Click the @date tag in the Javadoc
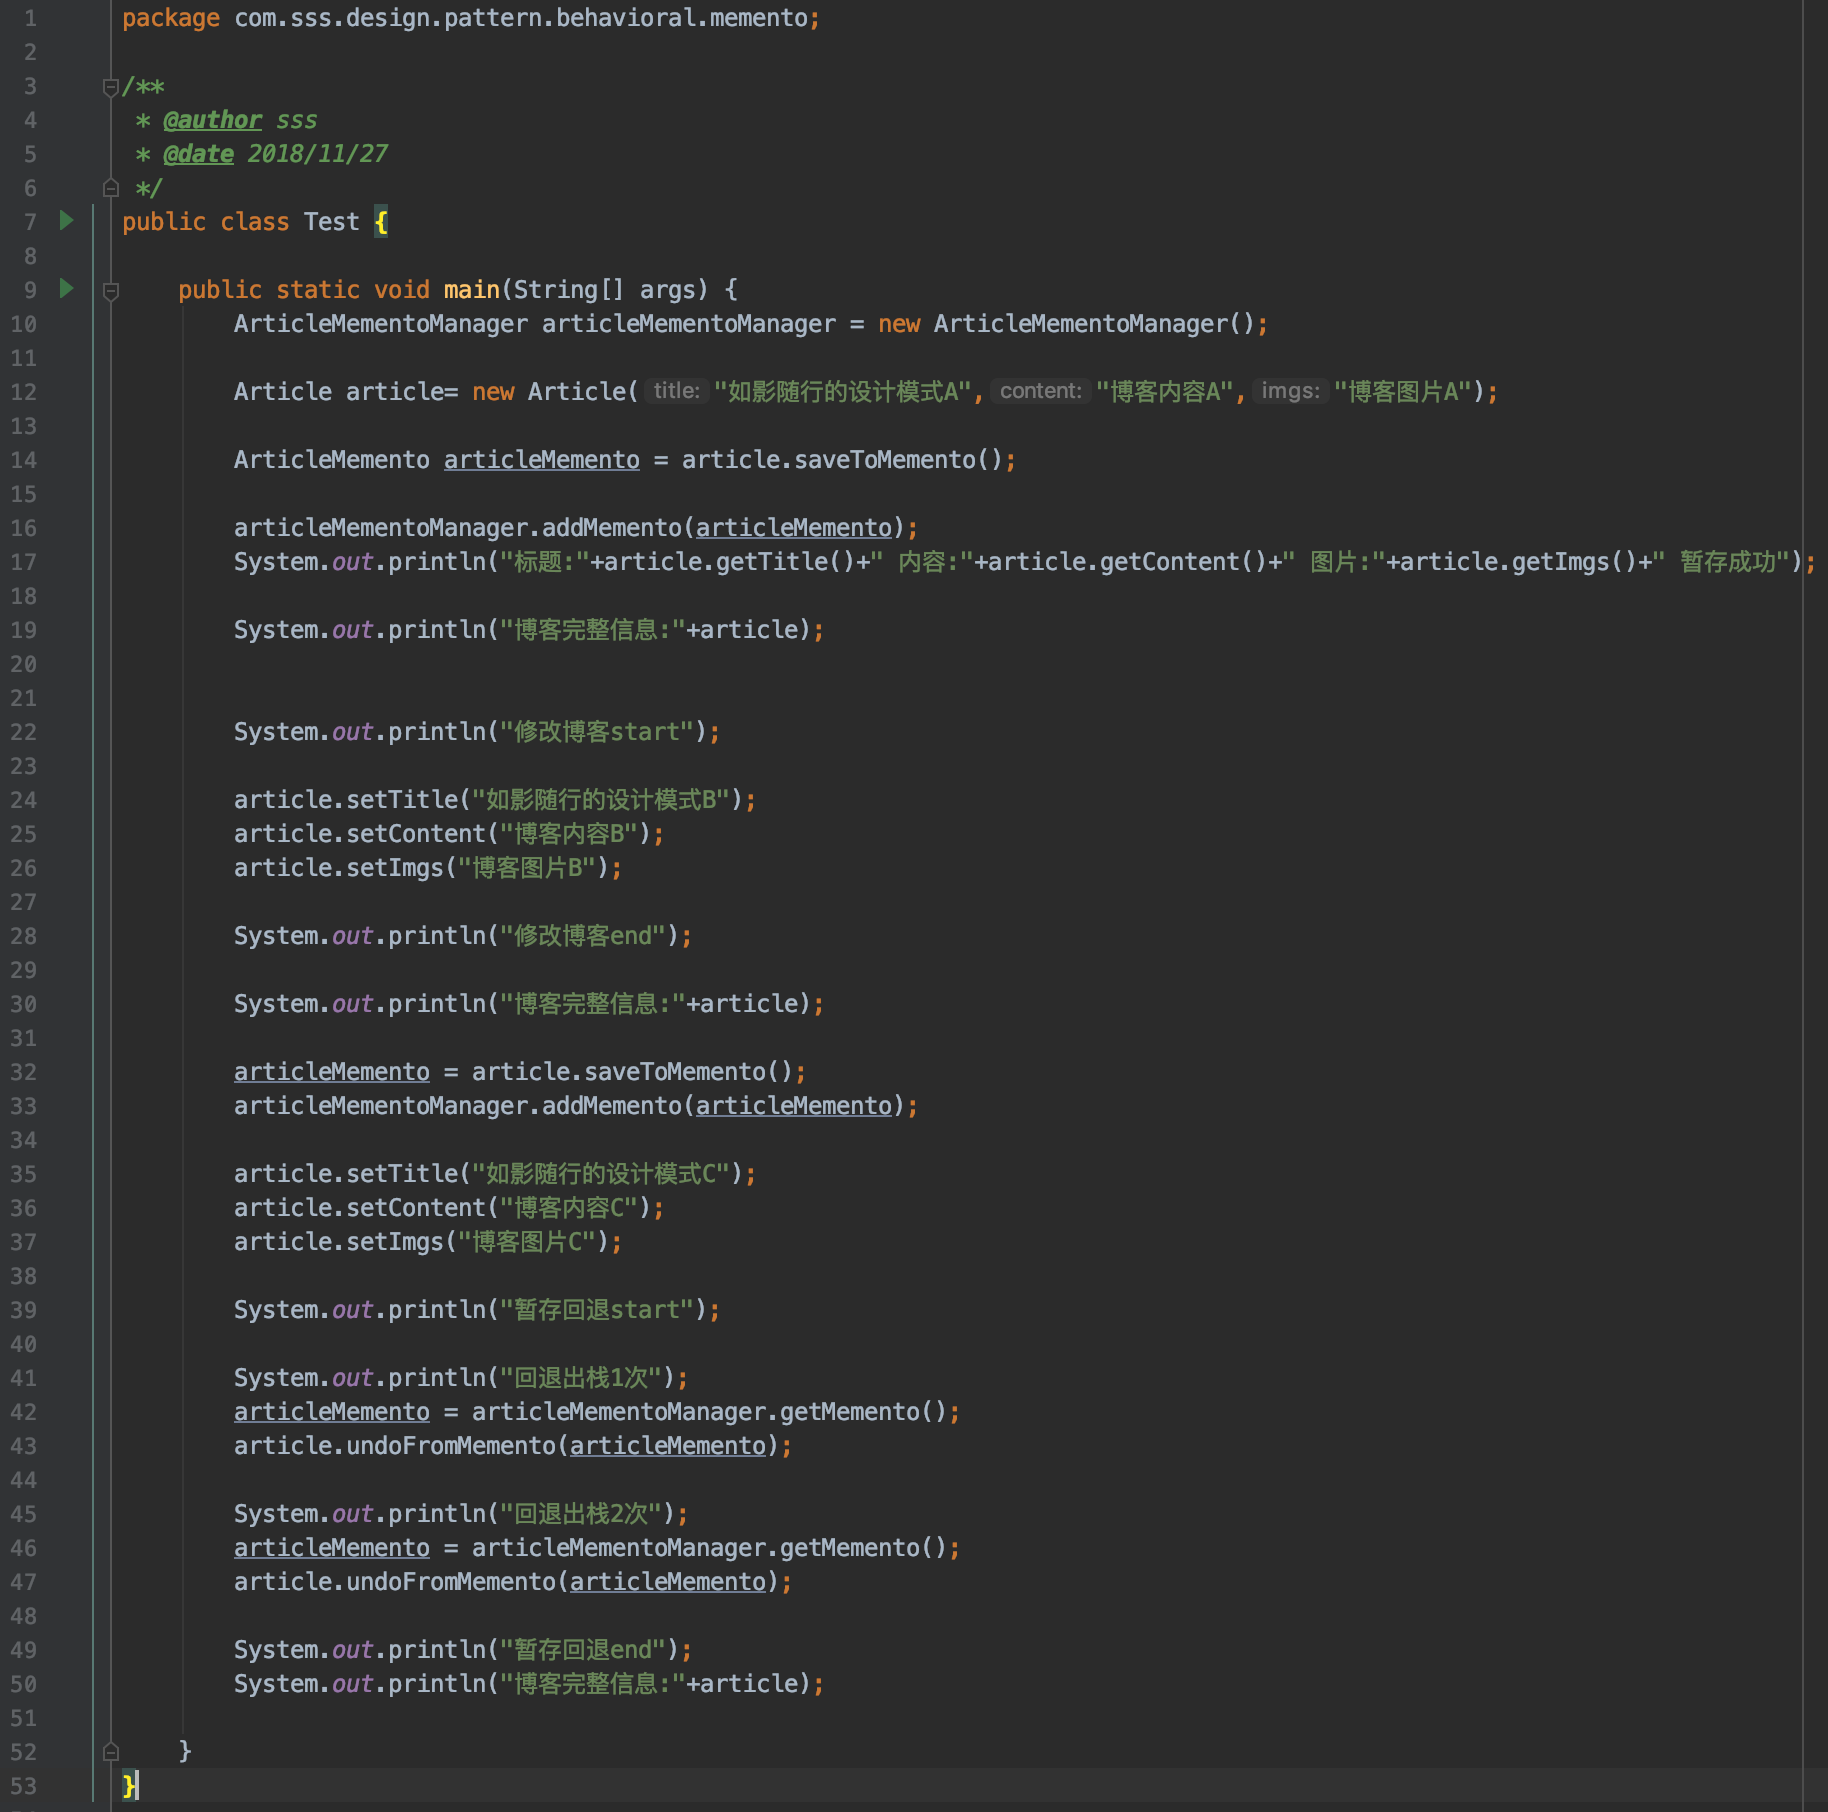 pos(198,154)
